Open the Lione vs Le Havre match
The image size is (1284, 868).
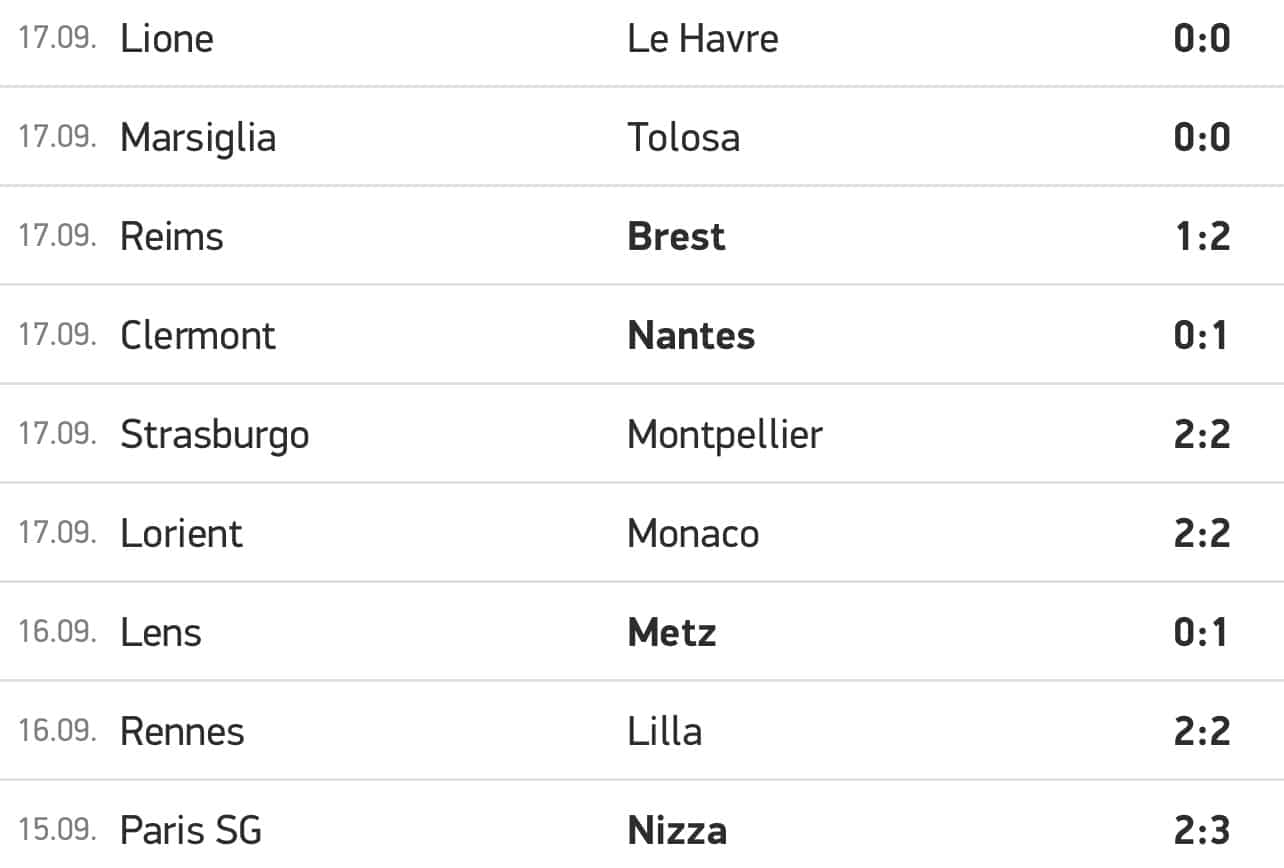coord(642,40)
